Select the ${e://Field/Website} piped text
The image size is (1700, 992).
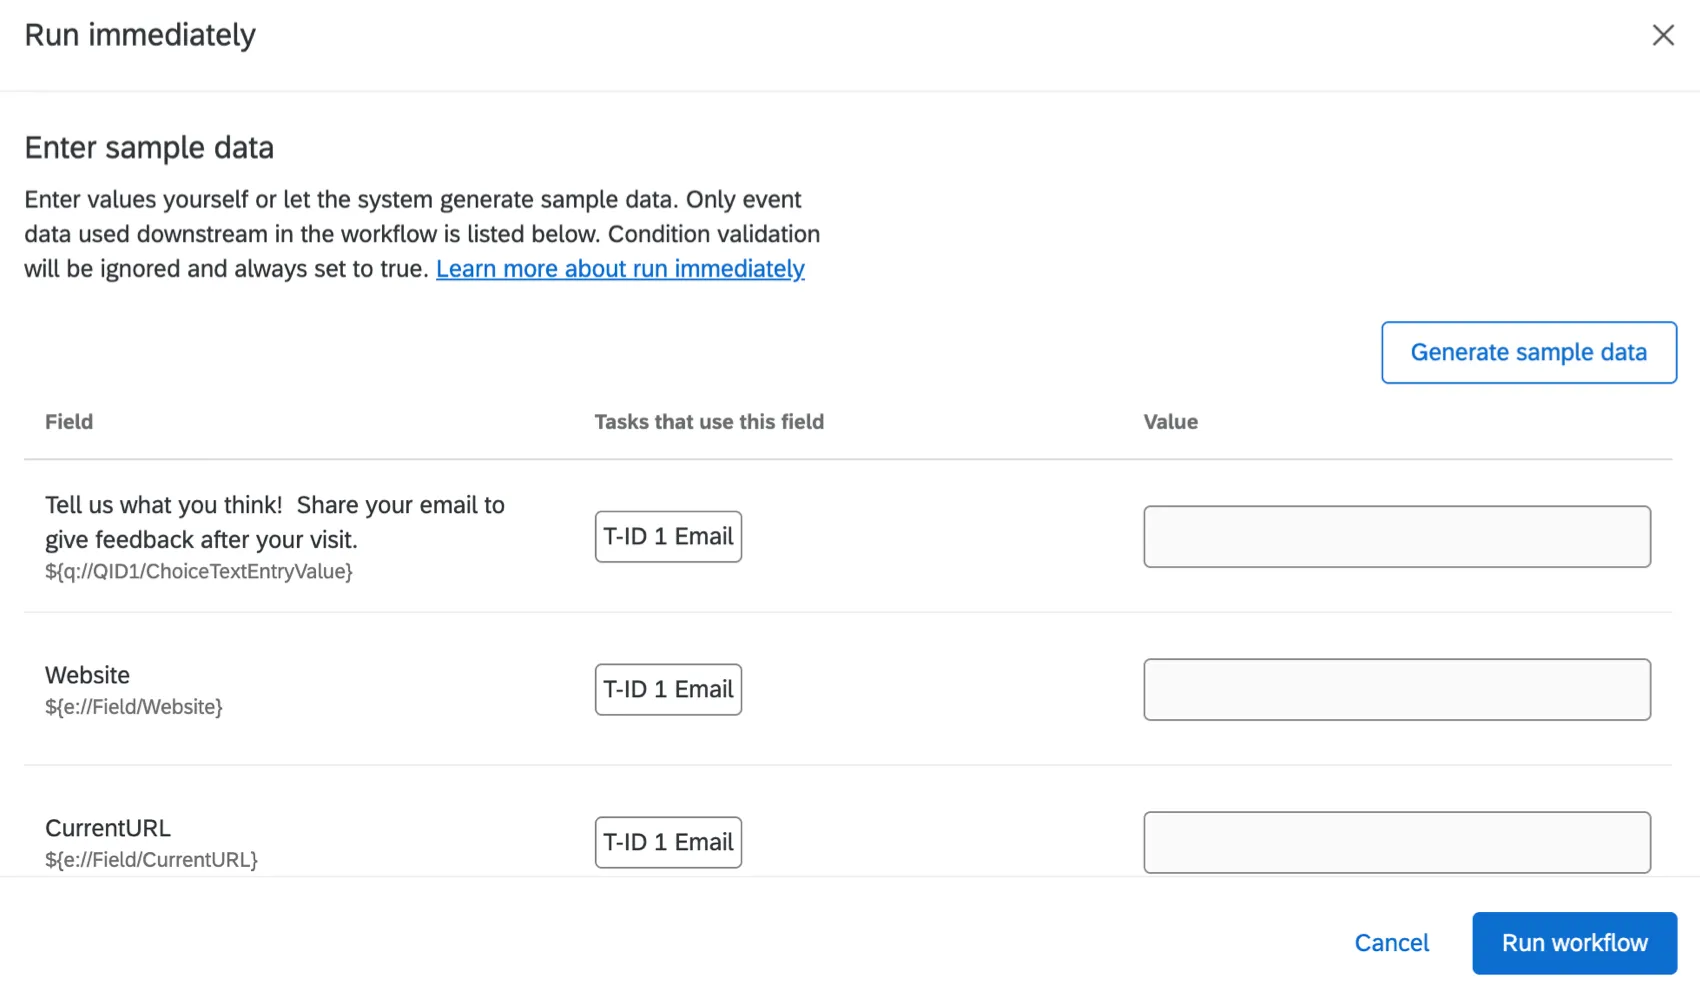click(133, 707)
